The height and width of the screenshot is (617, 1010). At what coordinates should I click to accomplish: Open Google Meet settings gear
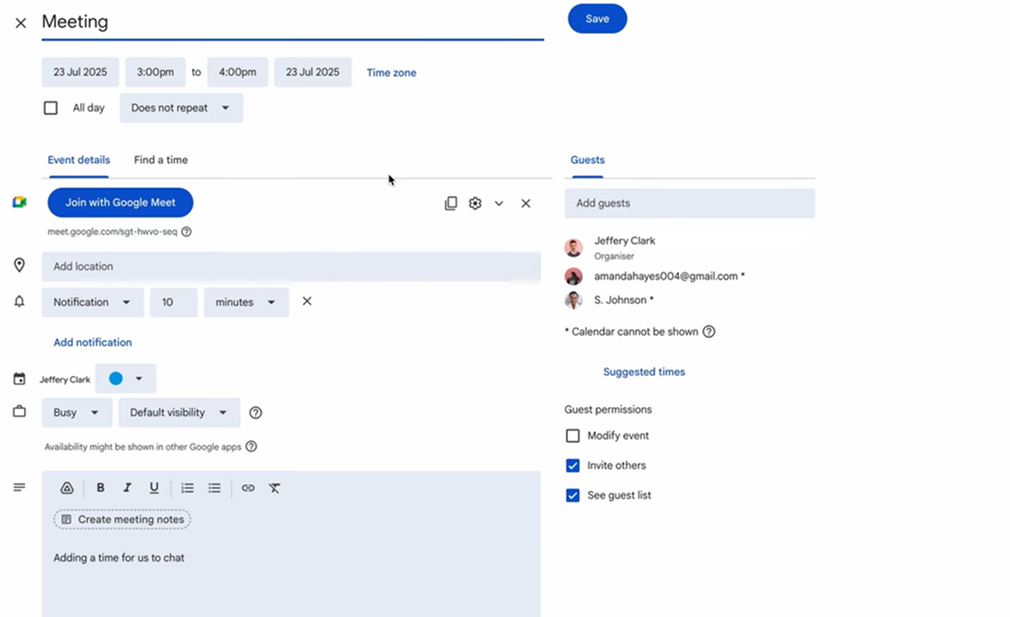pos(474,203)
